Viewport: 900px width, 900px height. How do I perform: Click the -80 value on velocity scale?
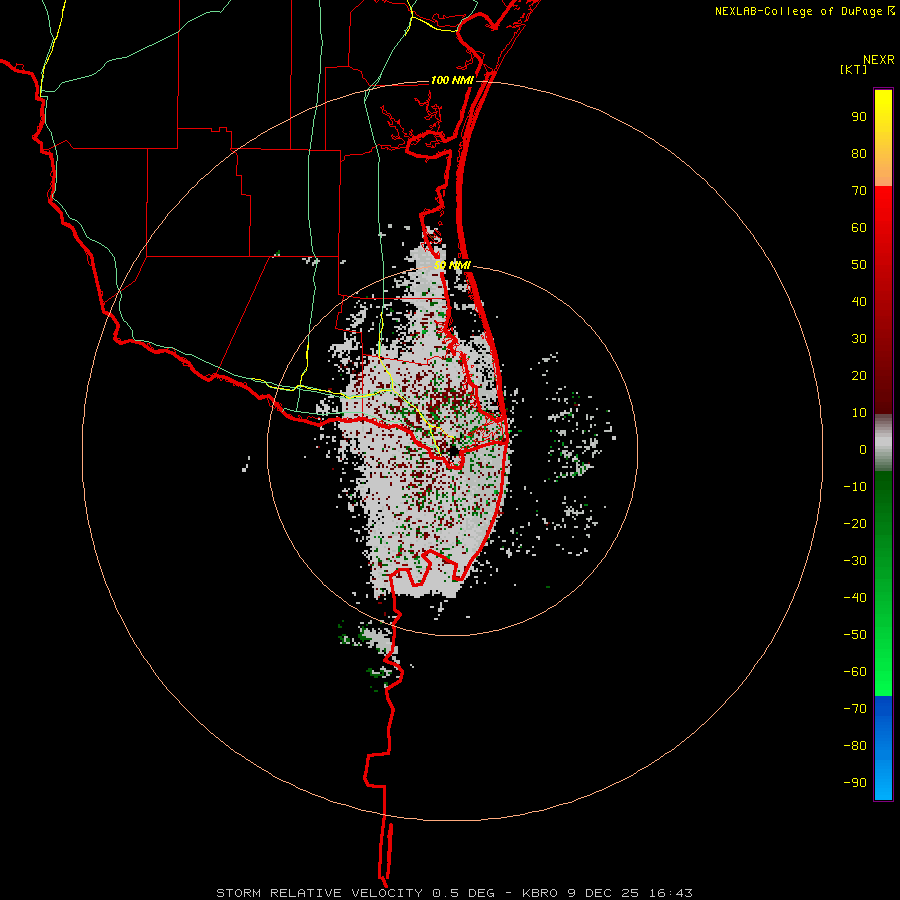click(x=855, y=746)
